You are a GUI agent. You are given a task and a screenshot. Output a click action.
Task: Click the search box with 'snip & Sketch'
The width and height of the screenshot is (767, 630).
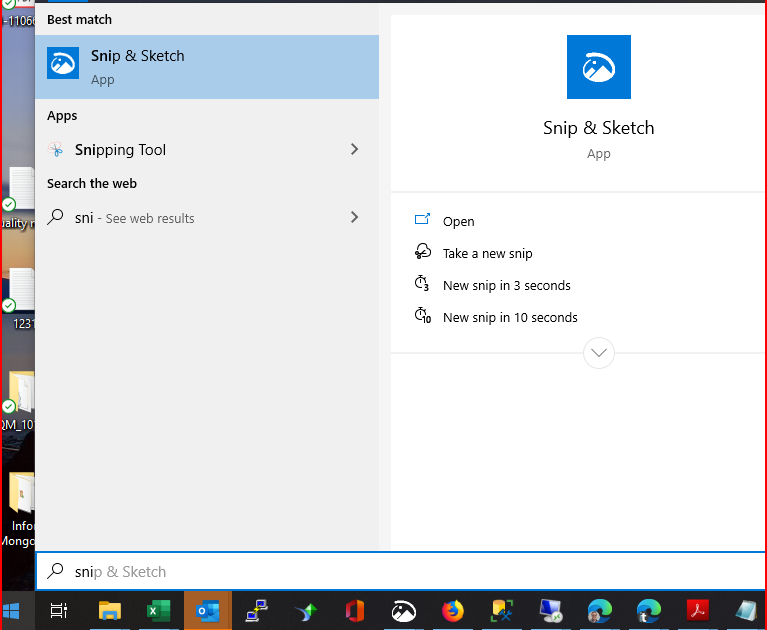coord(400,572)
